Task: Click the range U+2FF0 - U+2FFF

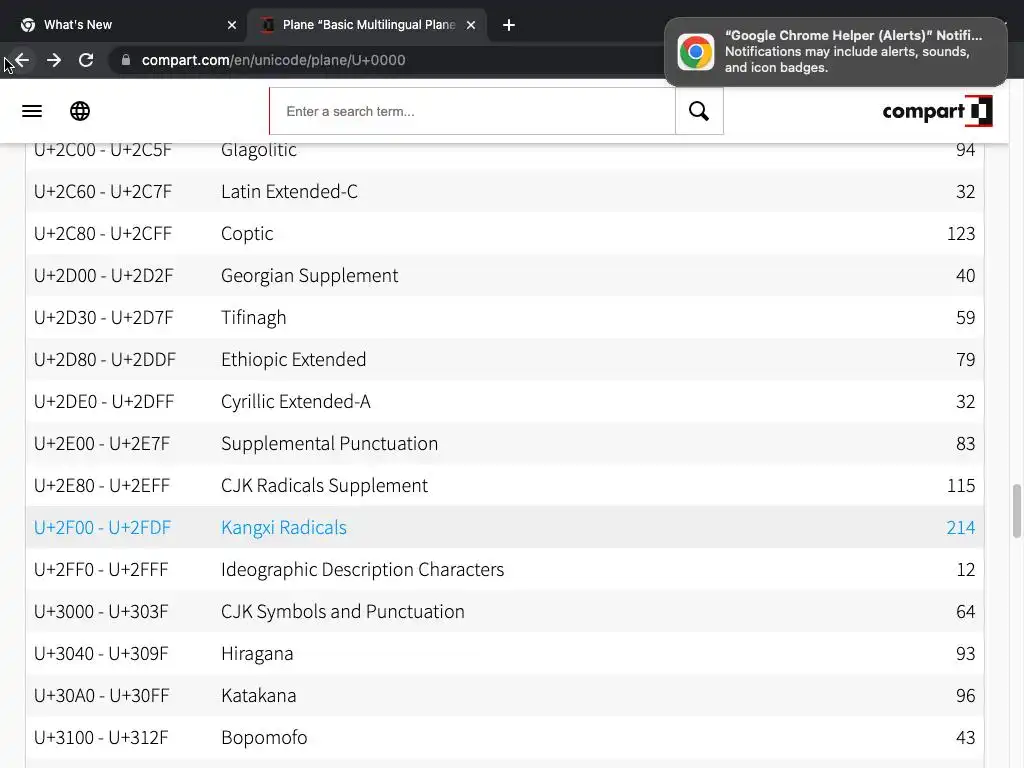Action: (101, 569)
